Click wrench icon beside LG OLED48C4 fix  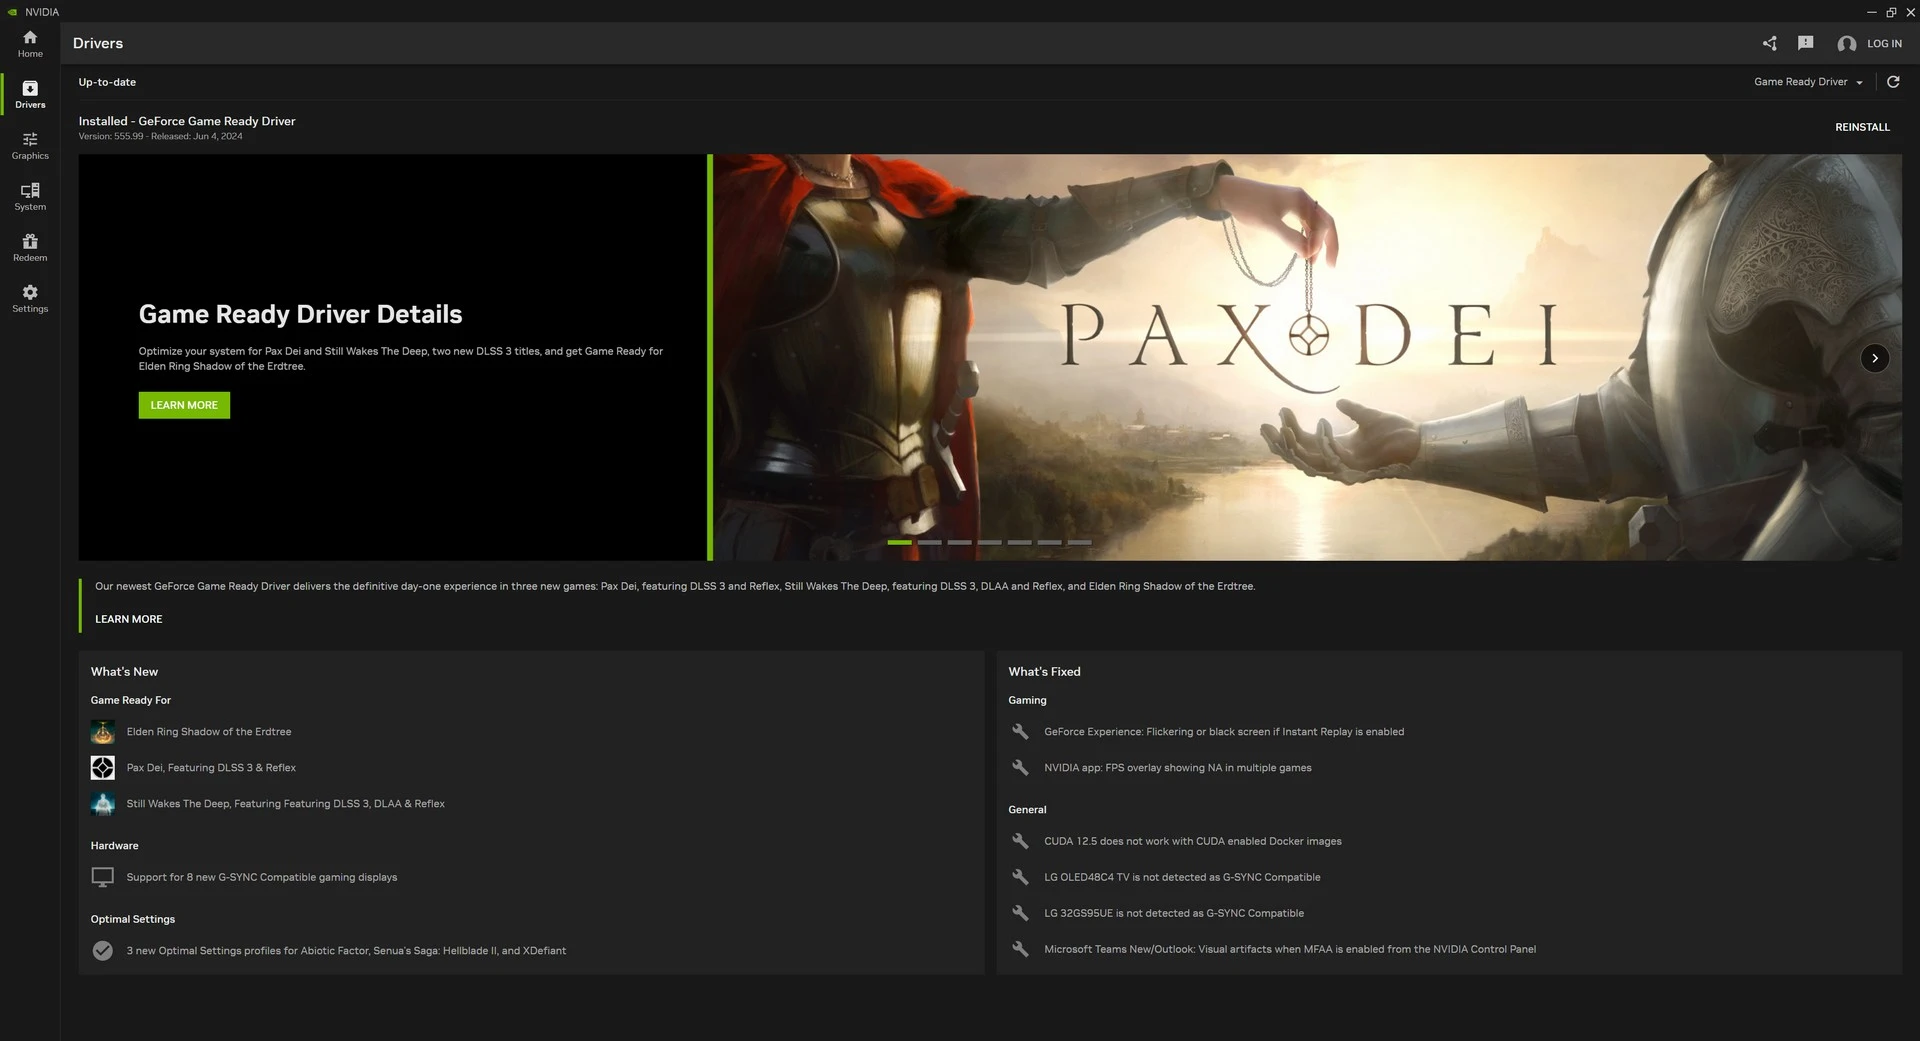click(1020, 877)
